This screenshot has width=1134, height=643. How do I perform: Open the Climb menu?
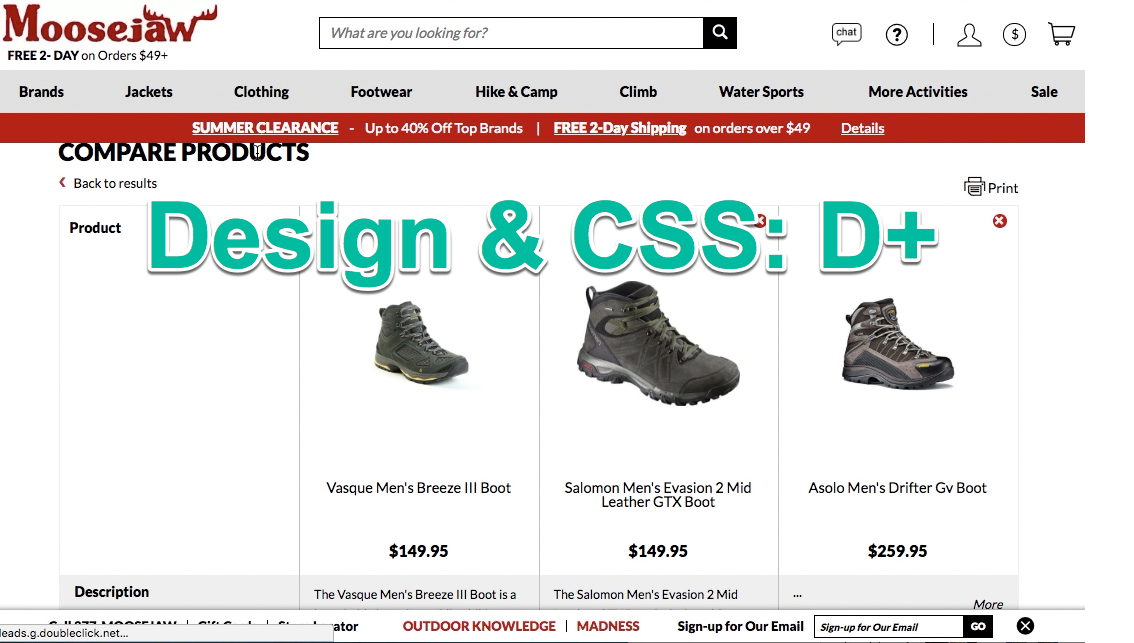(638, 92)
